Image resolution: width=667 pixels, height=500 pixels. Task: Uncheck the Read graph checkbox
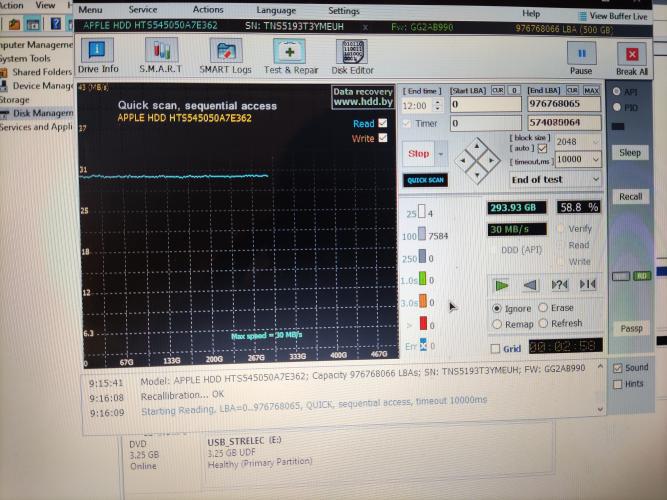click(x=382, y=123)
